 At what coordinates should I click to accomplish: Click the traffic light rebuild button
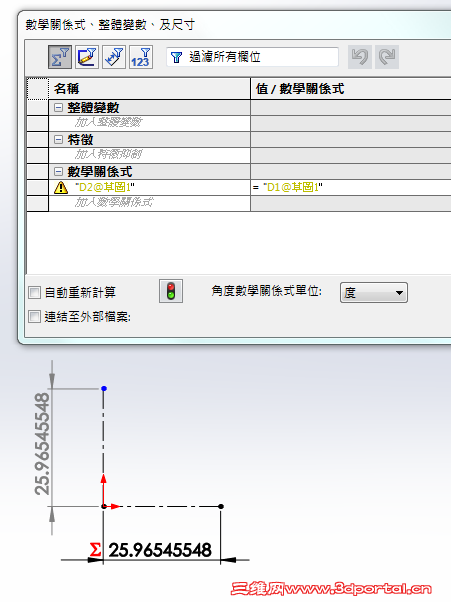[x=171, y=291]
